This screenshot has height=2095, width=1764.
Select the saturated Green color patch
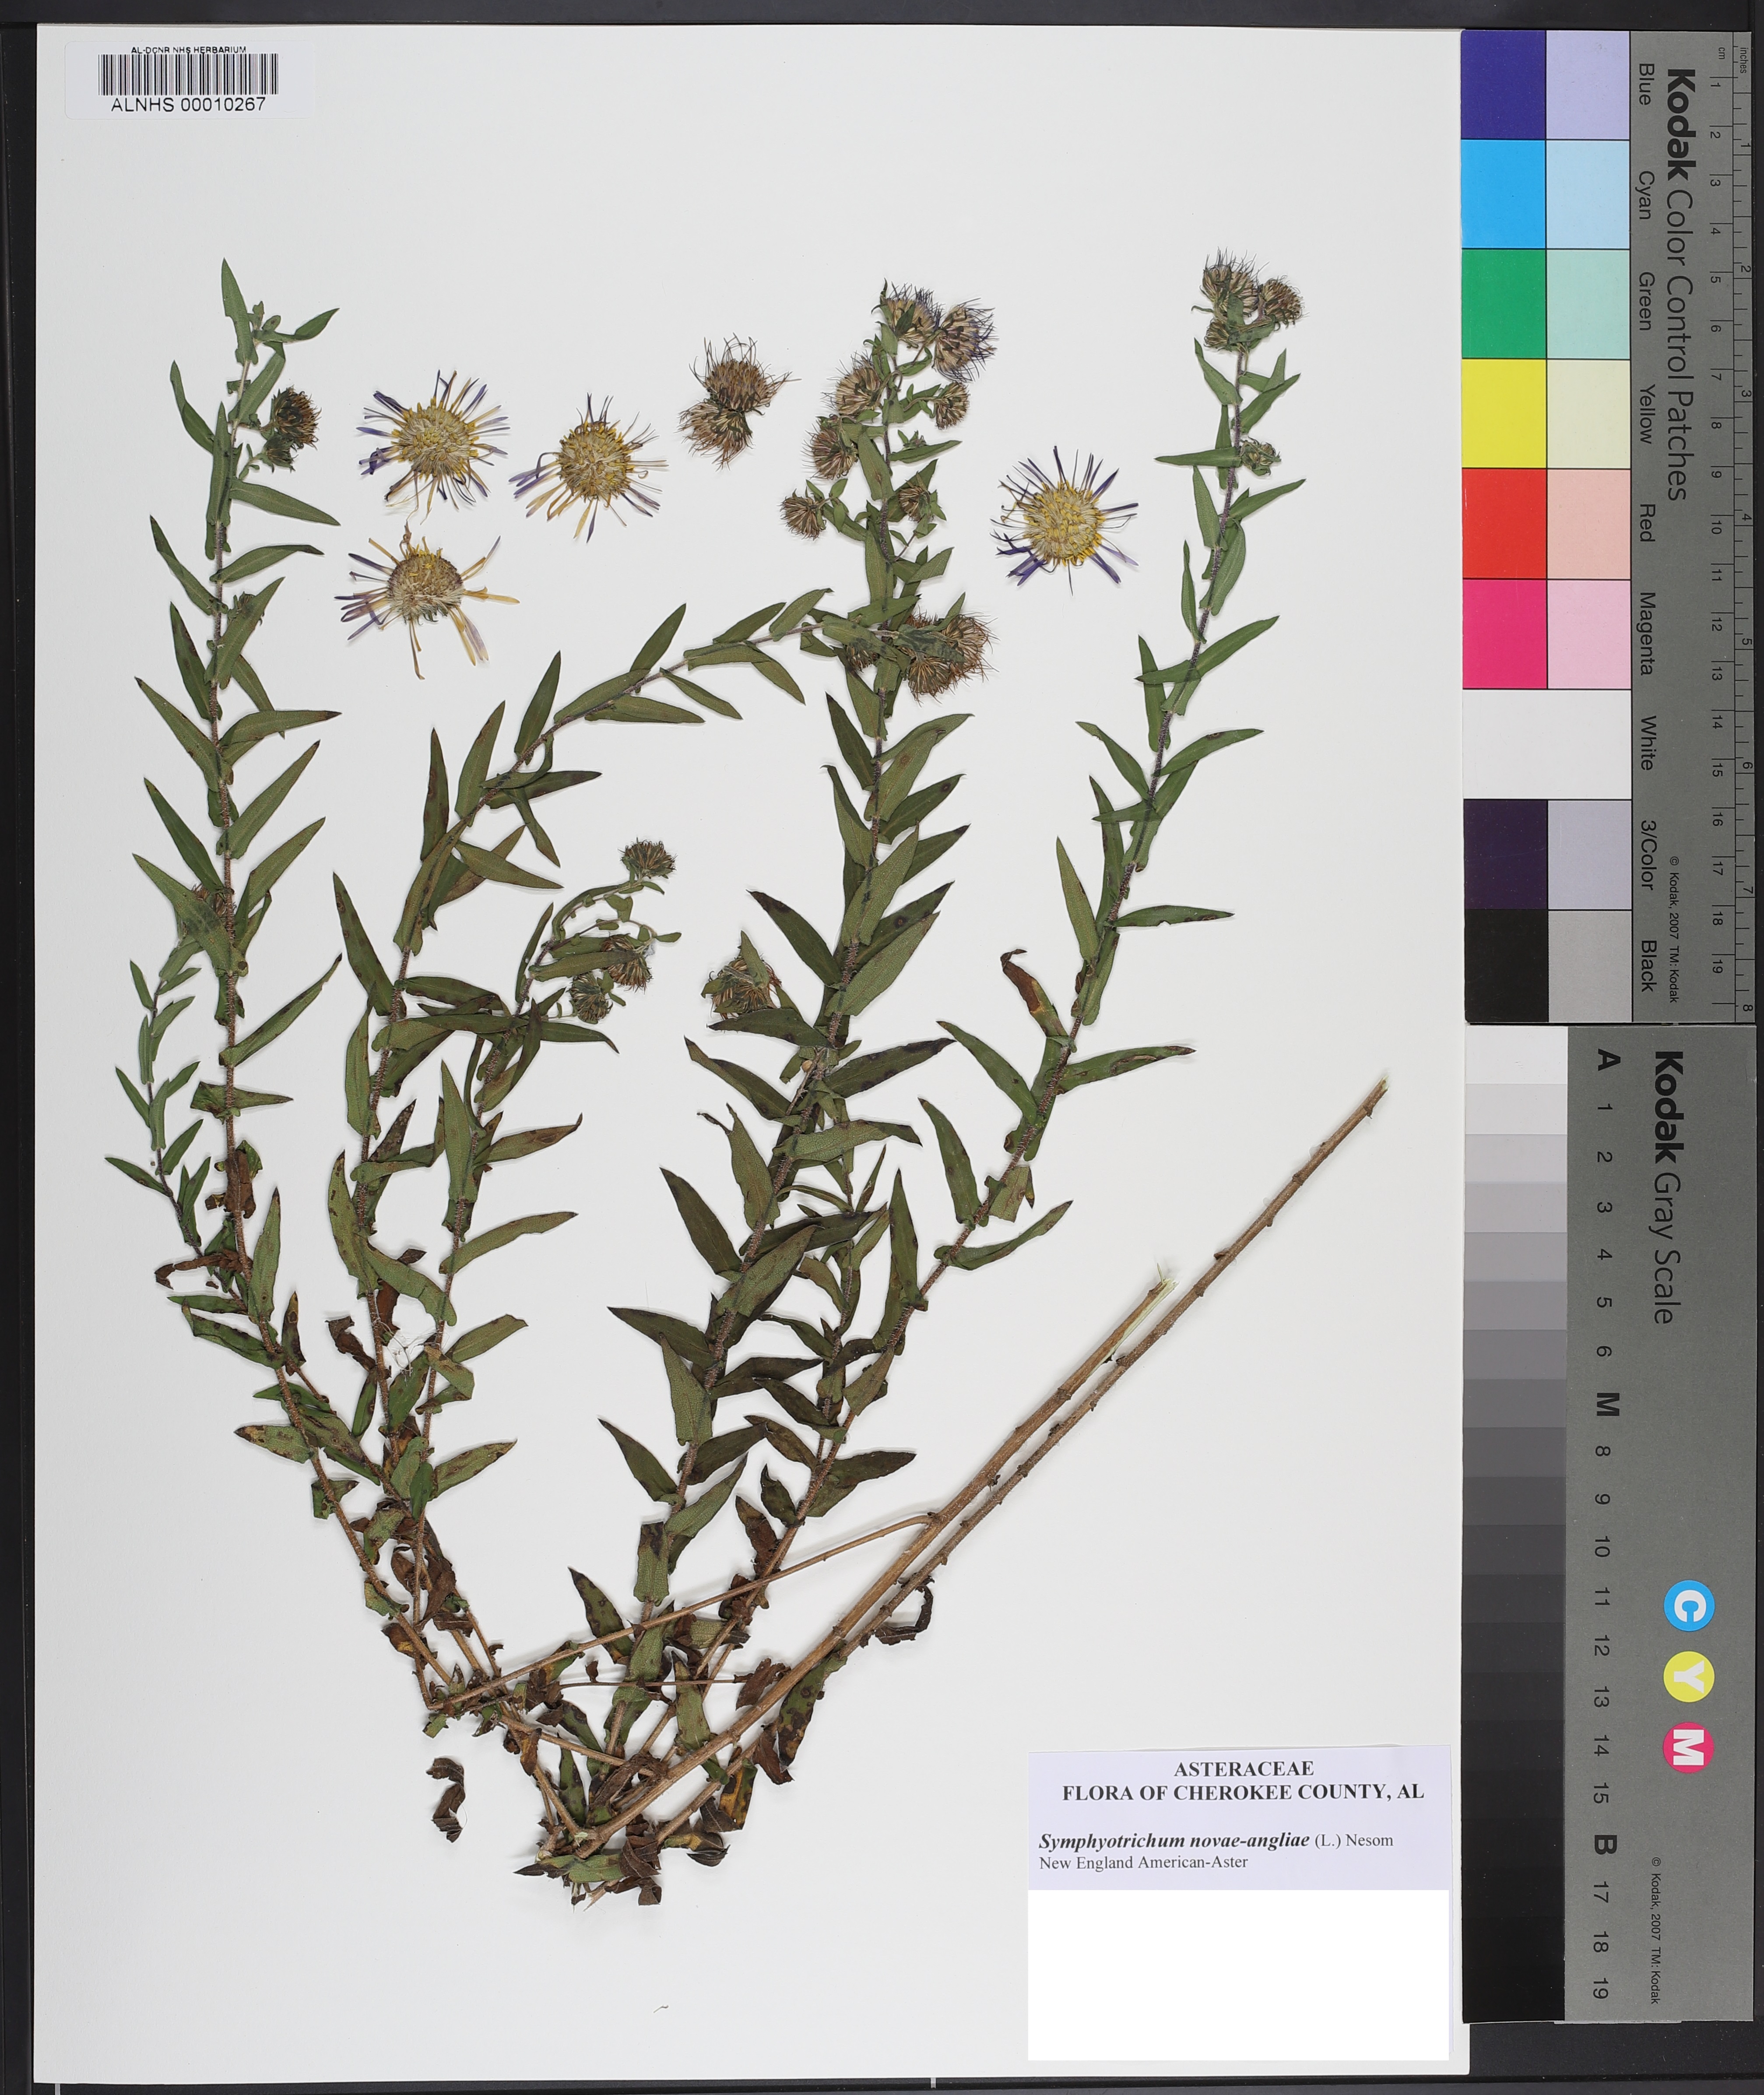[1503, 304]
